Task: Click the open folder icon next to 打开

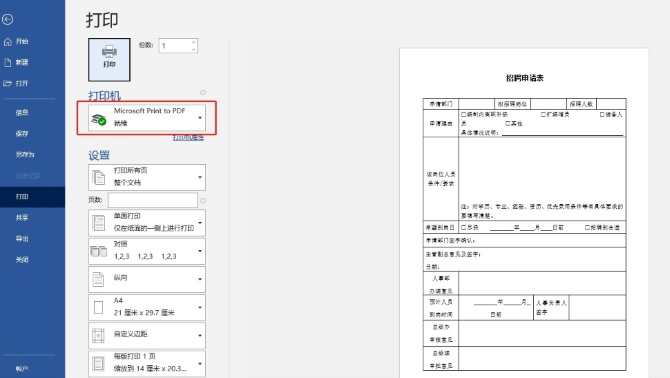Action: tap(8, 83)
